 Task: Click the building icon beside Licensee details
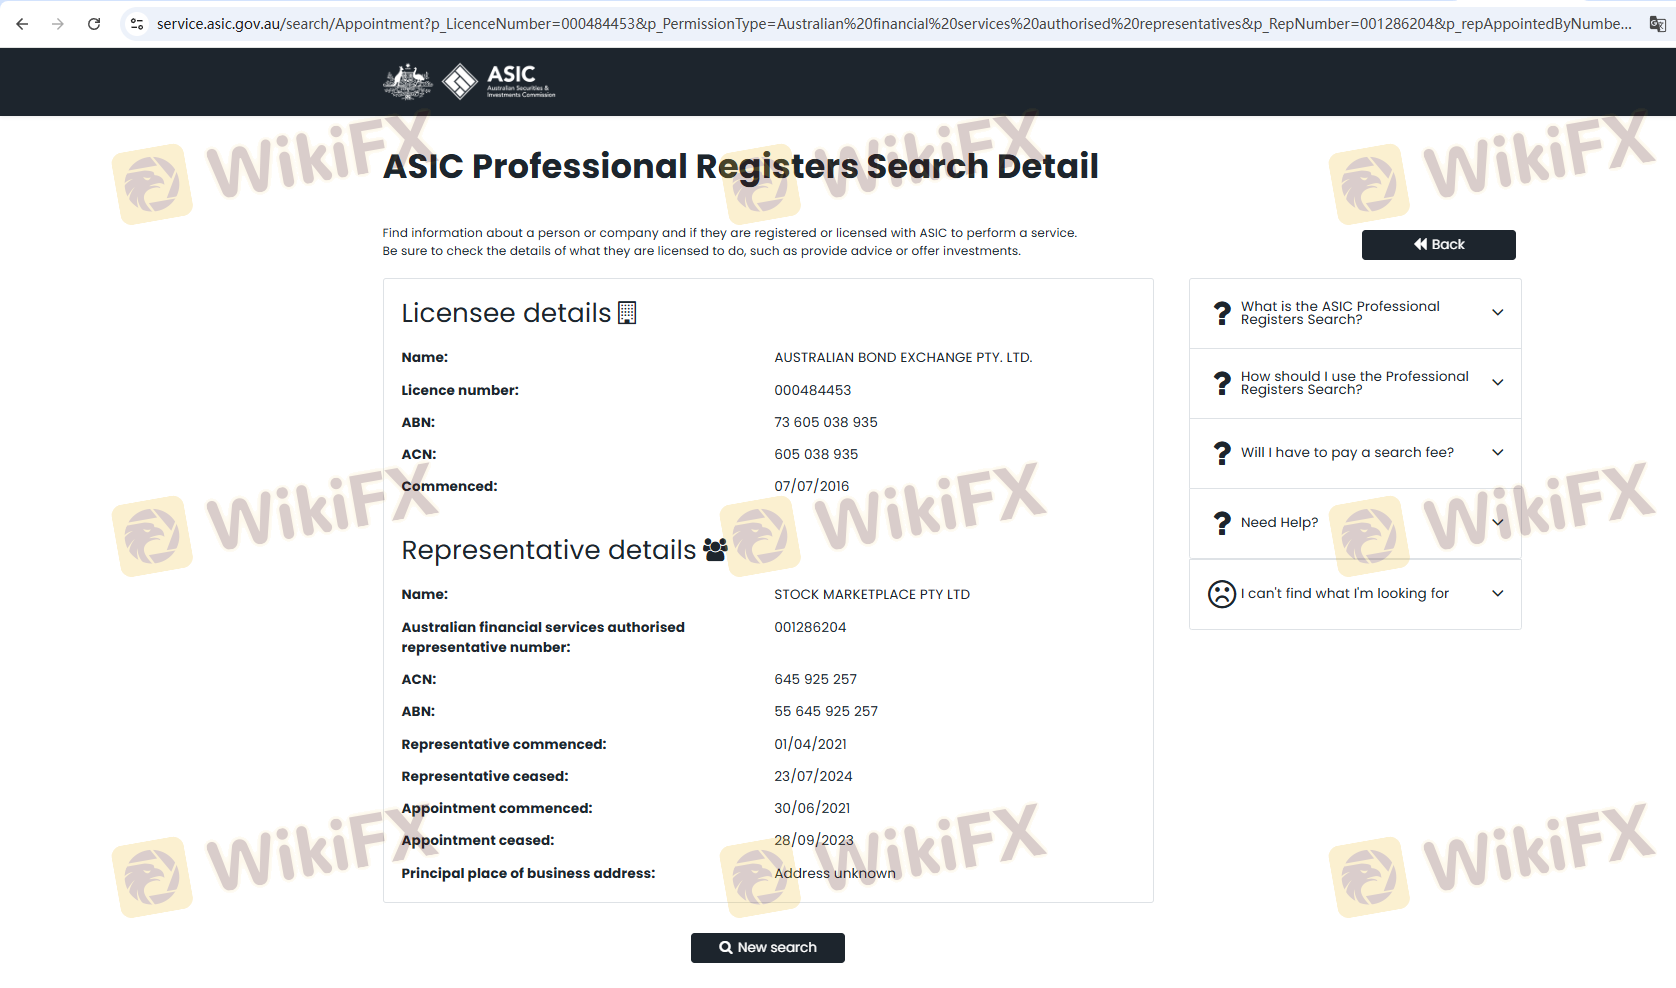coord(627,313)
